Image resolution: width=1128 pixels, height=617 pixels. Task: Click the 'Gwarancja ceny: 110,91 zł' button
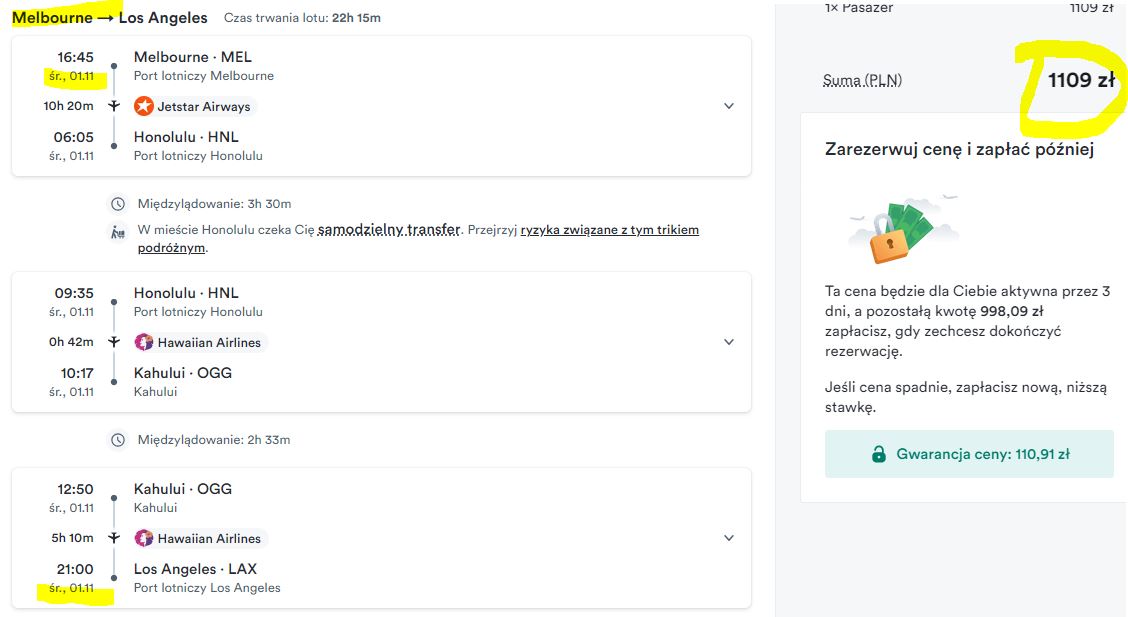point(969,454)
